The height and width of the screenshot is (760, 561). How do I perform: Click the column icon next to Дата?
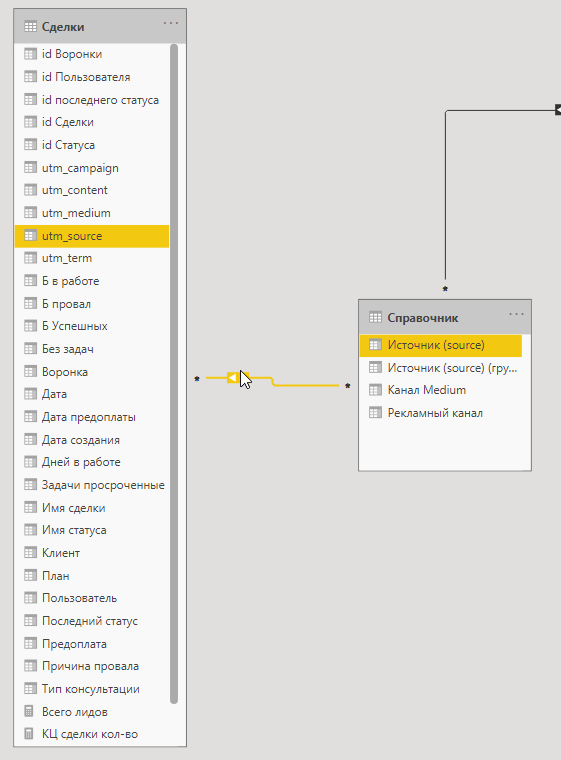tap(30, 394)
